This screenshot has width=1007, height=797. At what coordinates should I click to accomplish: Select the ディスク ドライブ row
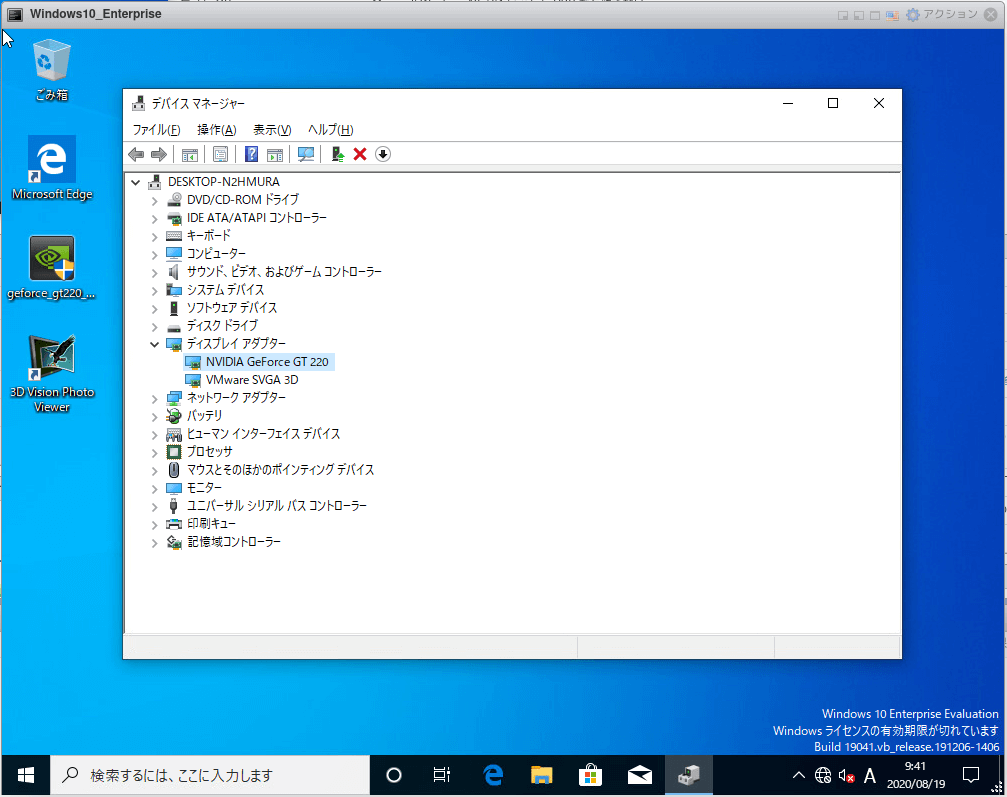coord(213,326)
